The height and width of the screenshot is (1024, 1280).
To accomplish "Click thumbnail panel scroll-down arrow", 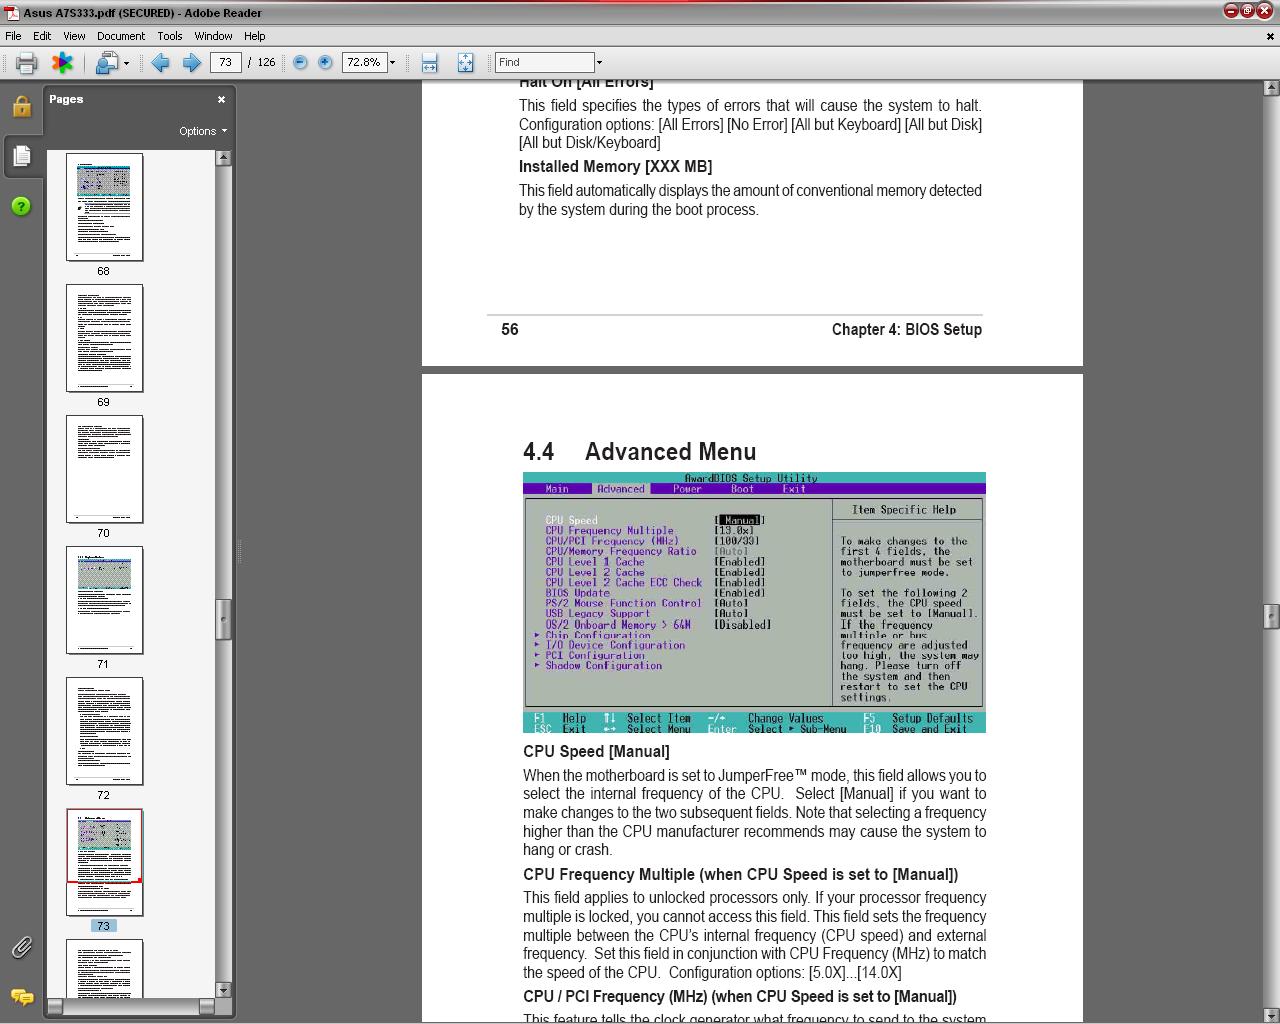I will 223,990.
